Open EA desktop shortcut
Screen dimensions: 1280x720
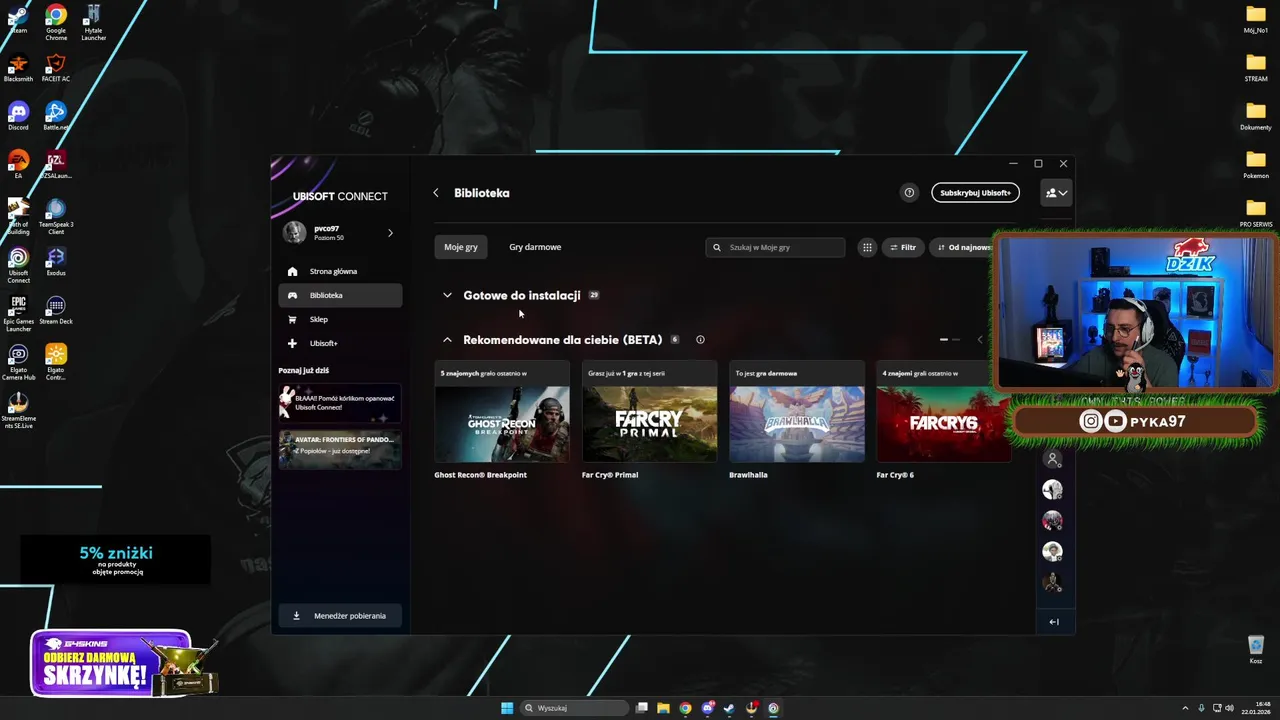(18, 165)
